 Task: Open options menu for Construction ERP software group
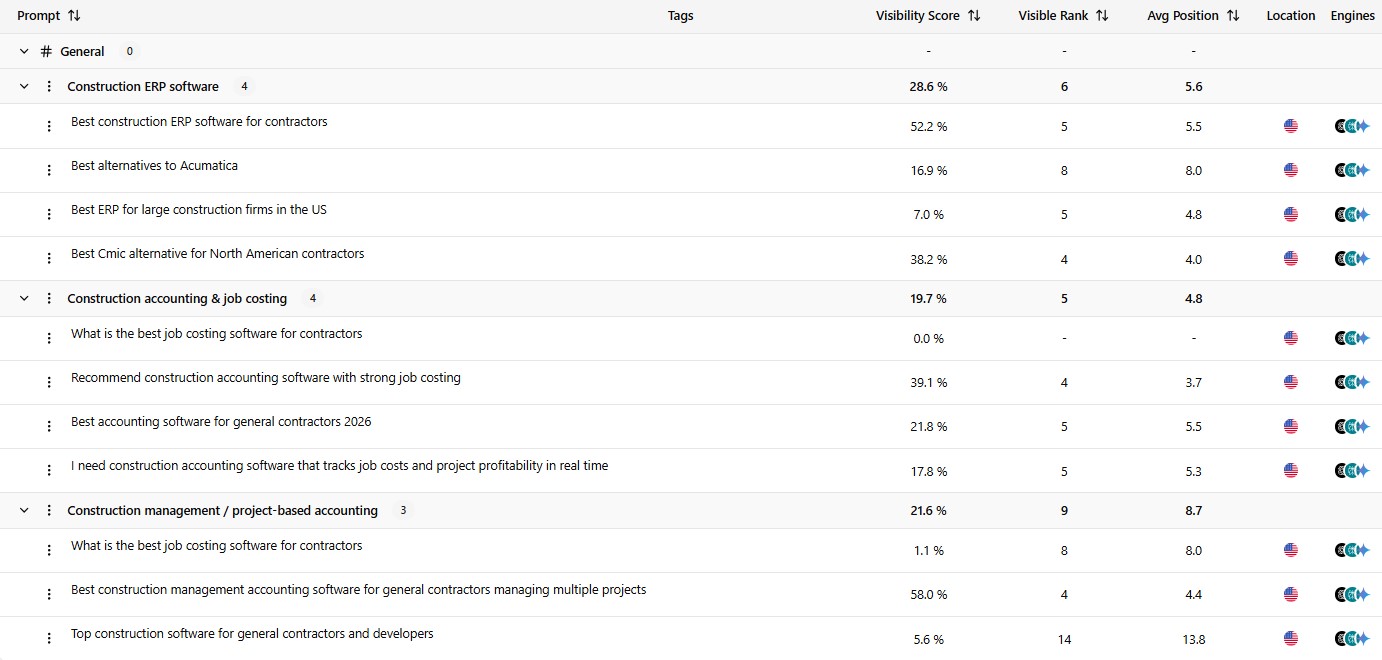click(x=49, y=87)
